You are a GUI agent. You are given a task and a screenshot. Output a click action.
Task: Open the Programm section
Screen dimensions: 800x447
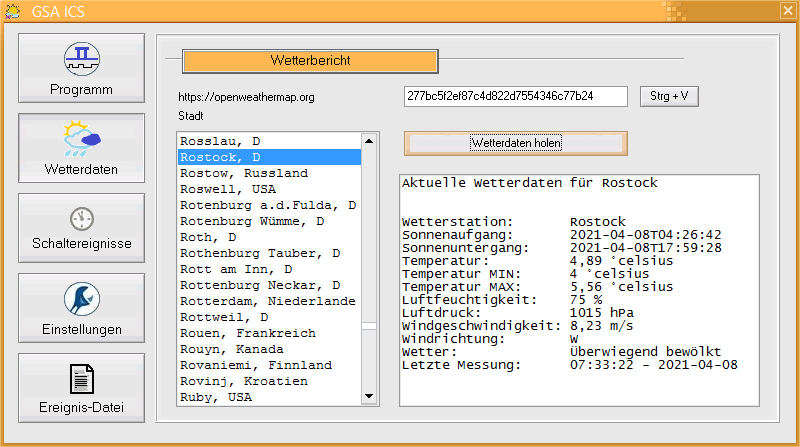(x=82, y=68)
